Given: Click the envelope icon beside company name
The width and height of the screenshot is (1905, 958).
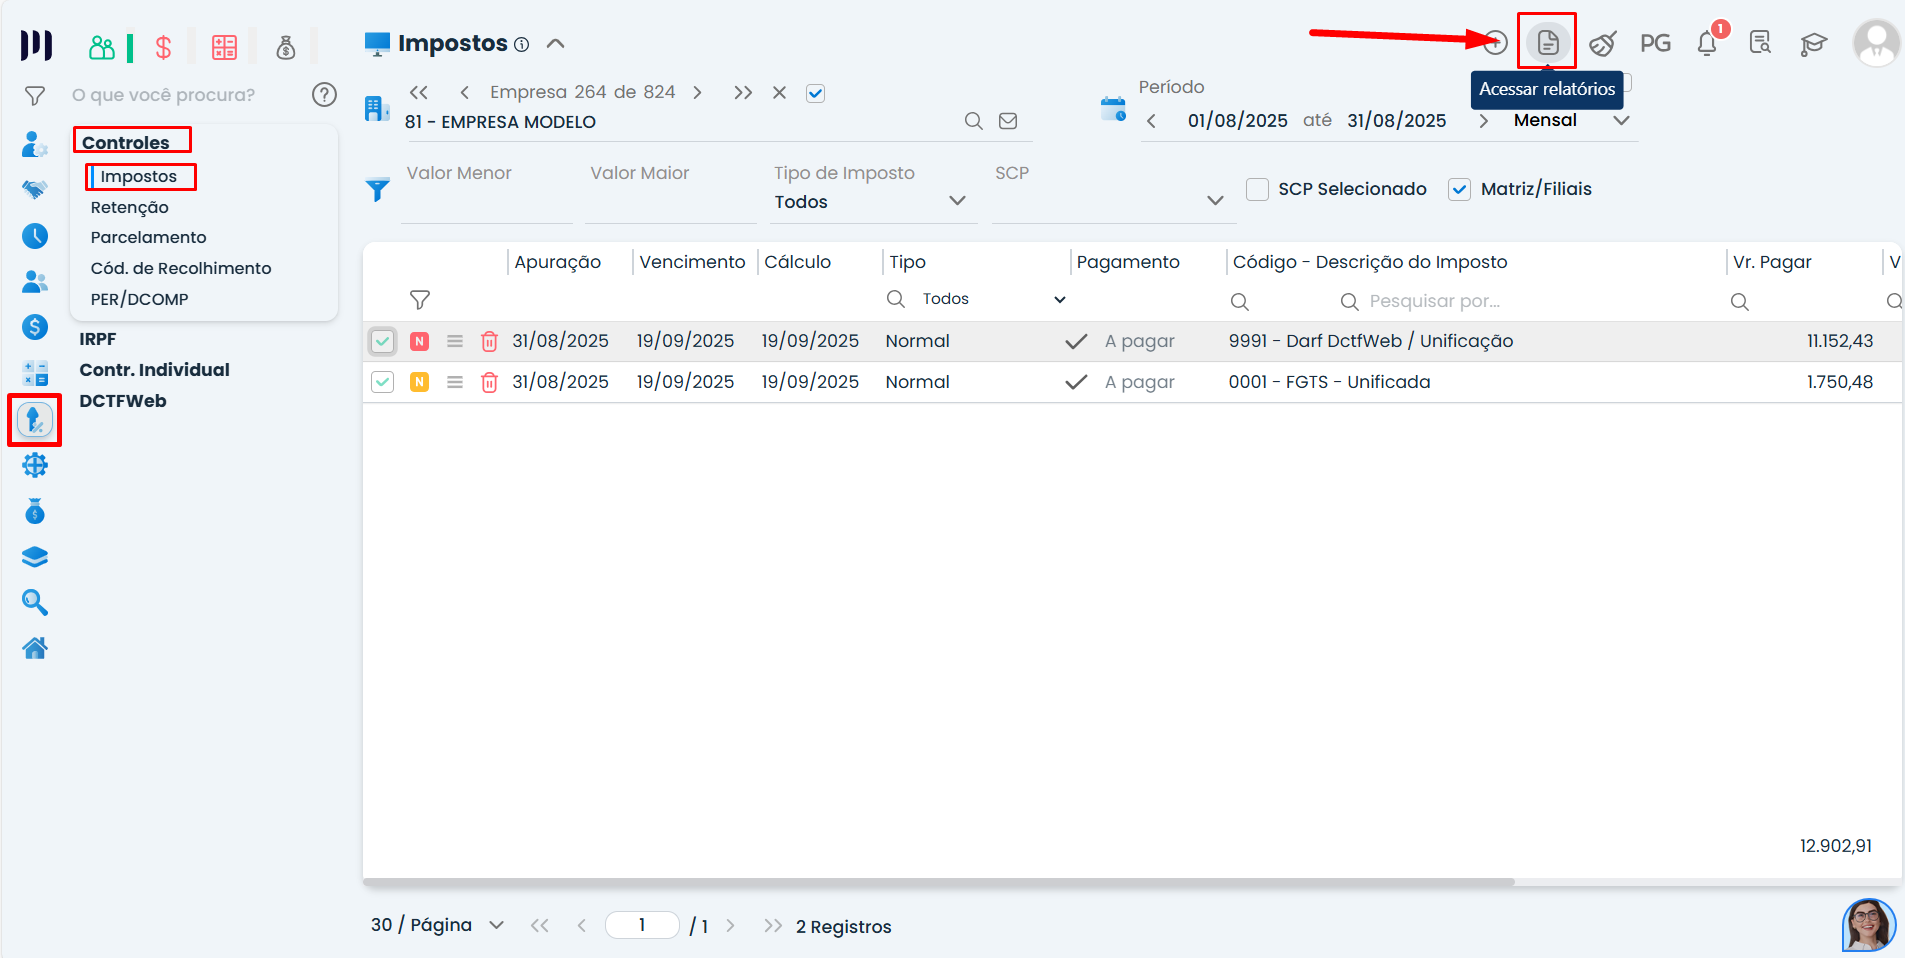Looking at the screenshot, I should coord(1008,121).
